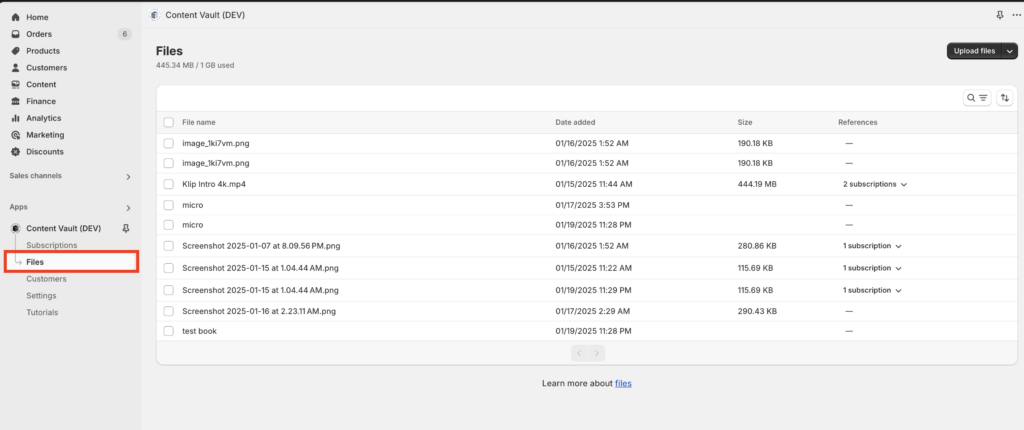The height and width of the screenshot is (430, 1024).
Task: Click the Upload files button
Action: point(974,51)
